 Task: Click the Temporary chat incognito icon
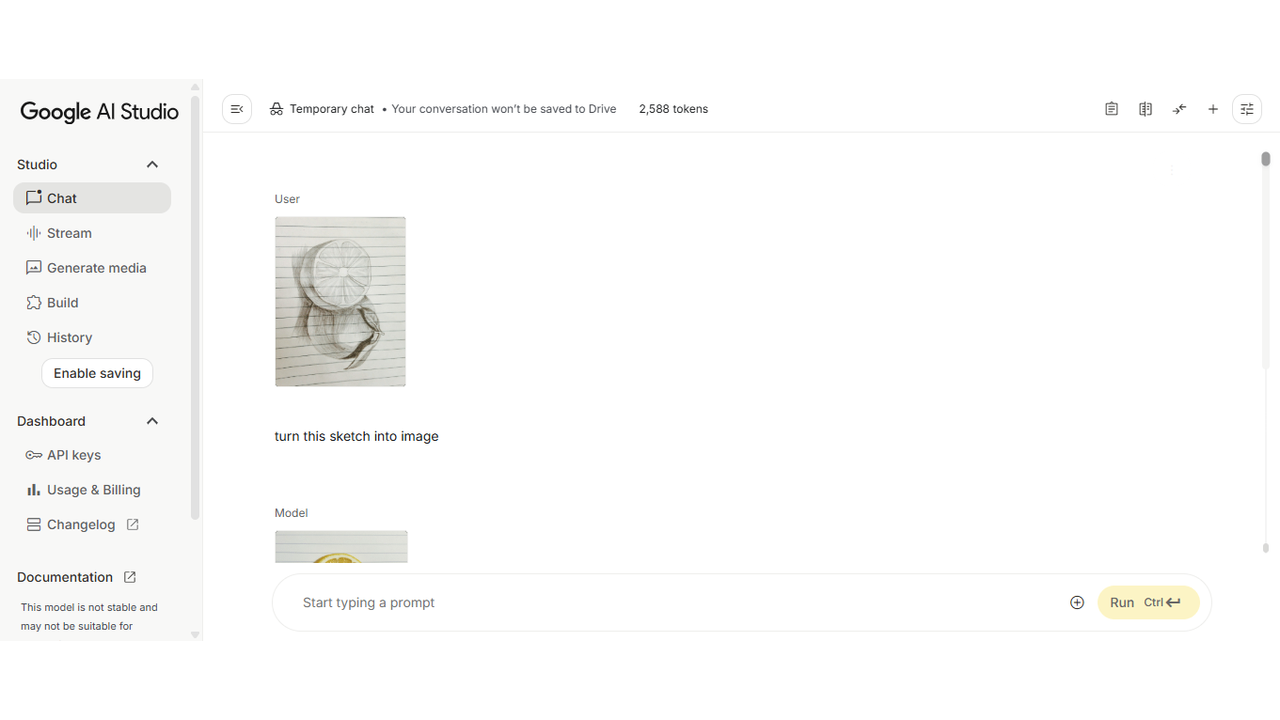pyautogui.click(x=276, y=109)
